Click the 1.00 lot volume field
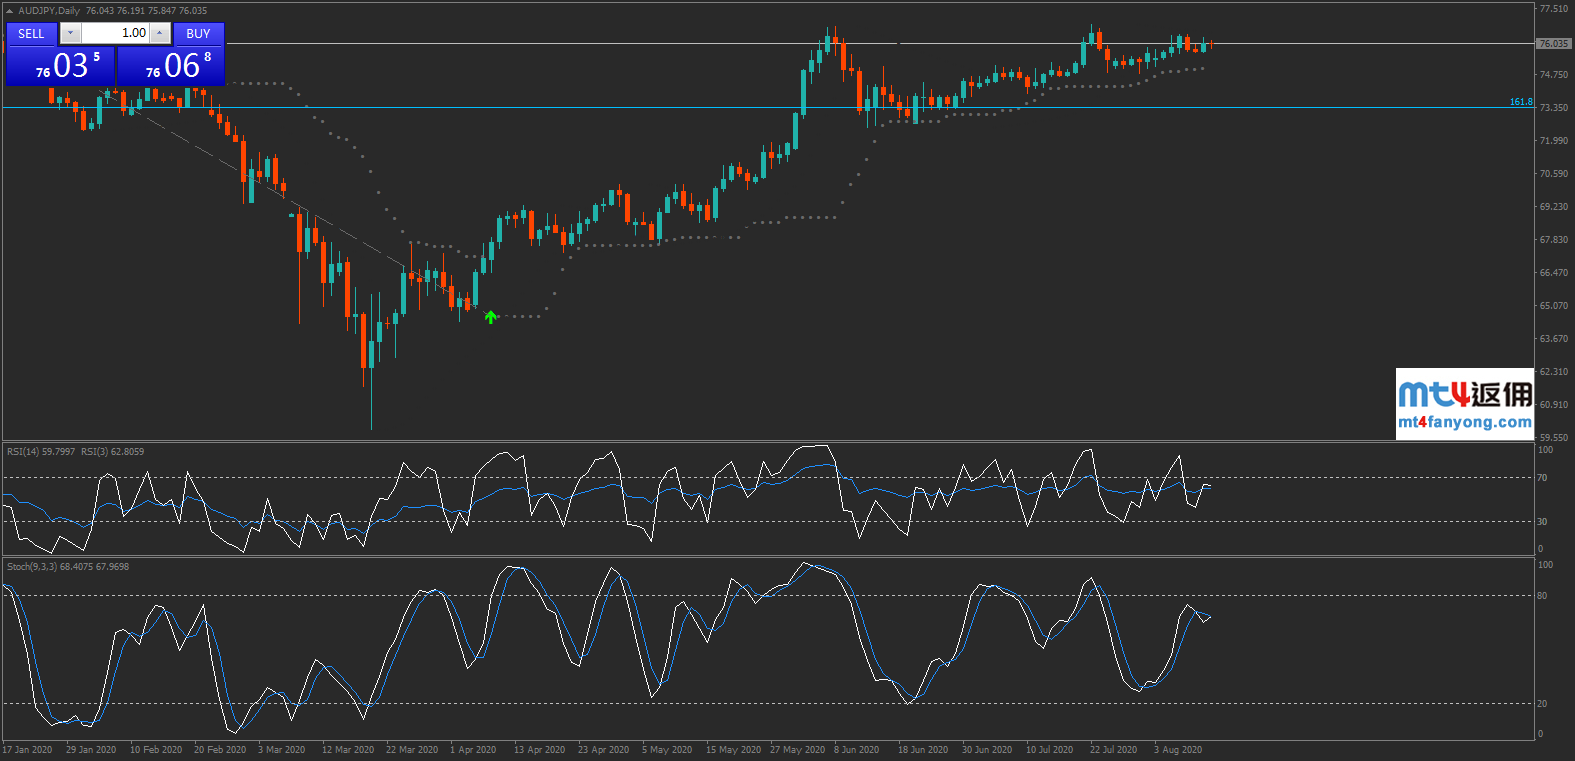The height and width of the screenshot is (761, 1575). 115,34
